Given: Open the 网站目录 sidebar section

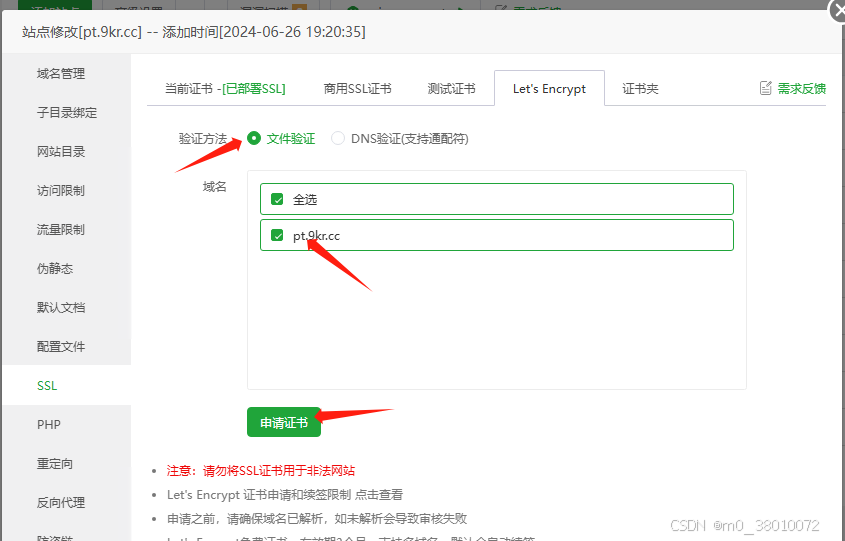Looking at the screenshot, I should [61, 151].
